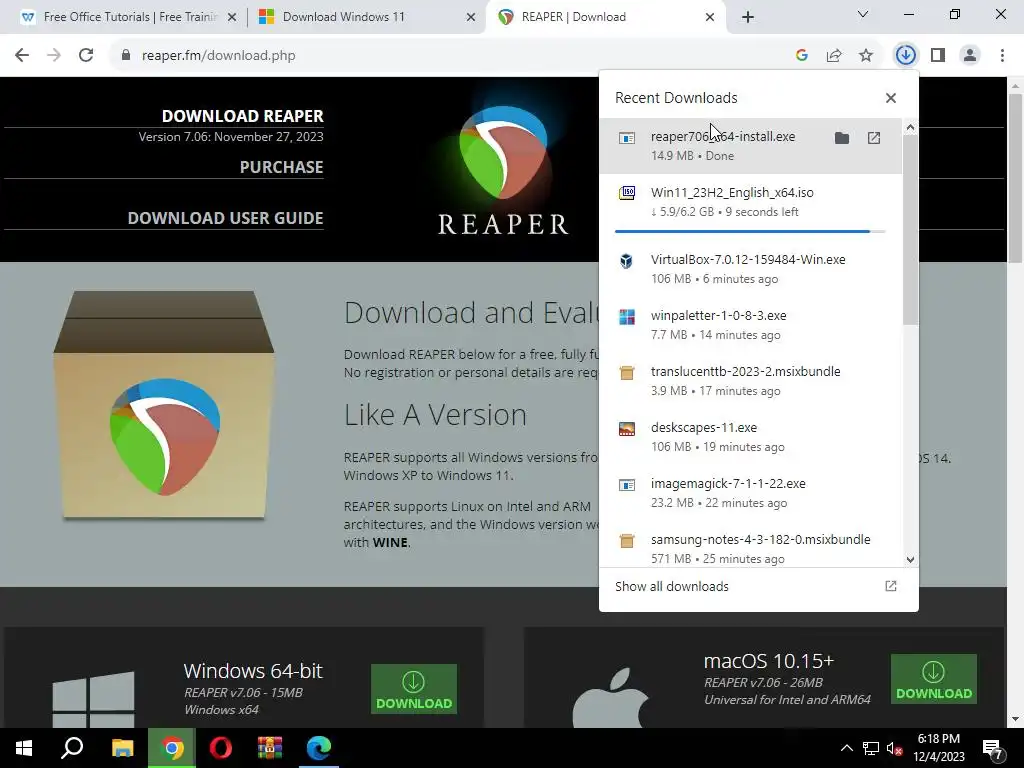
Task: Click the muted volume tray icon
Action: [x=894, y=748]
